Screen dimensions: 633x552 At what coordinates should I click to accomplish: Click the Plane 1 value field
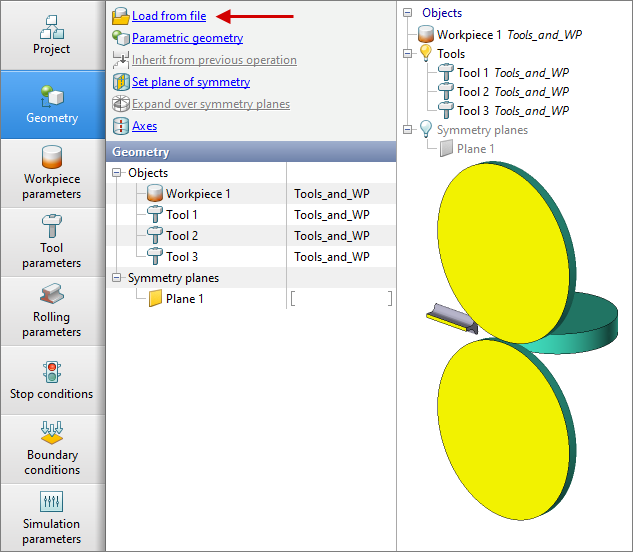(x=340, y=298)
